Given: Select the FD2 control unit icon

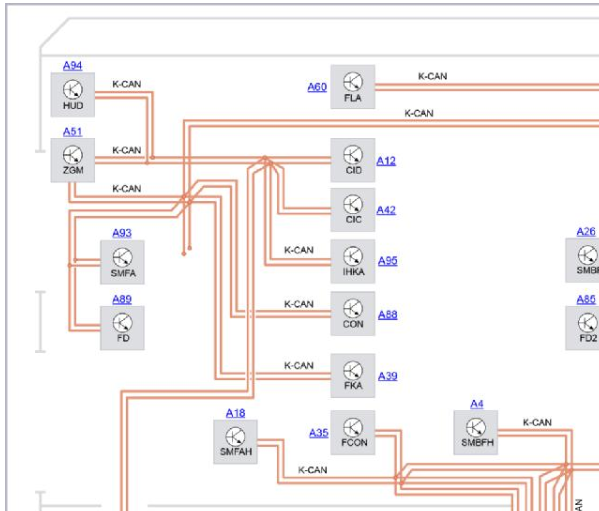Looking at the screenshot, I should tap(583, 328).
